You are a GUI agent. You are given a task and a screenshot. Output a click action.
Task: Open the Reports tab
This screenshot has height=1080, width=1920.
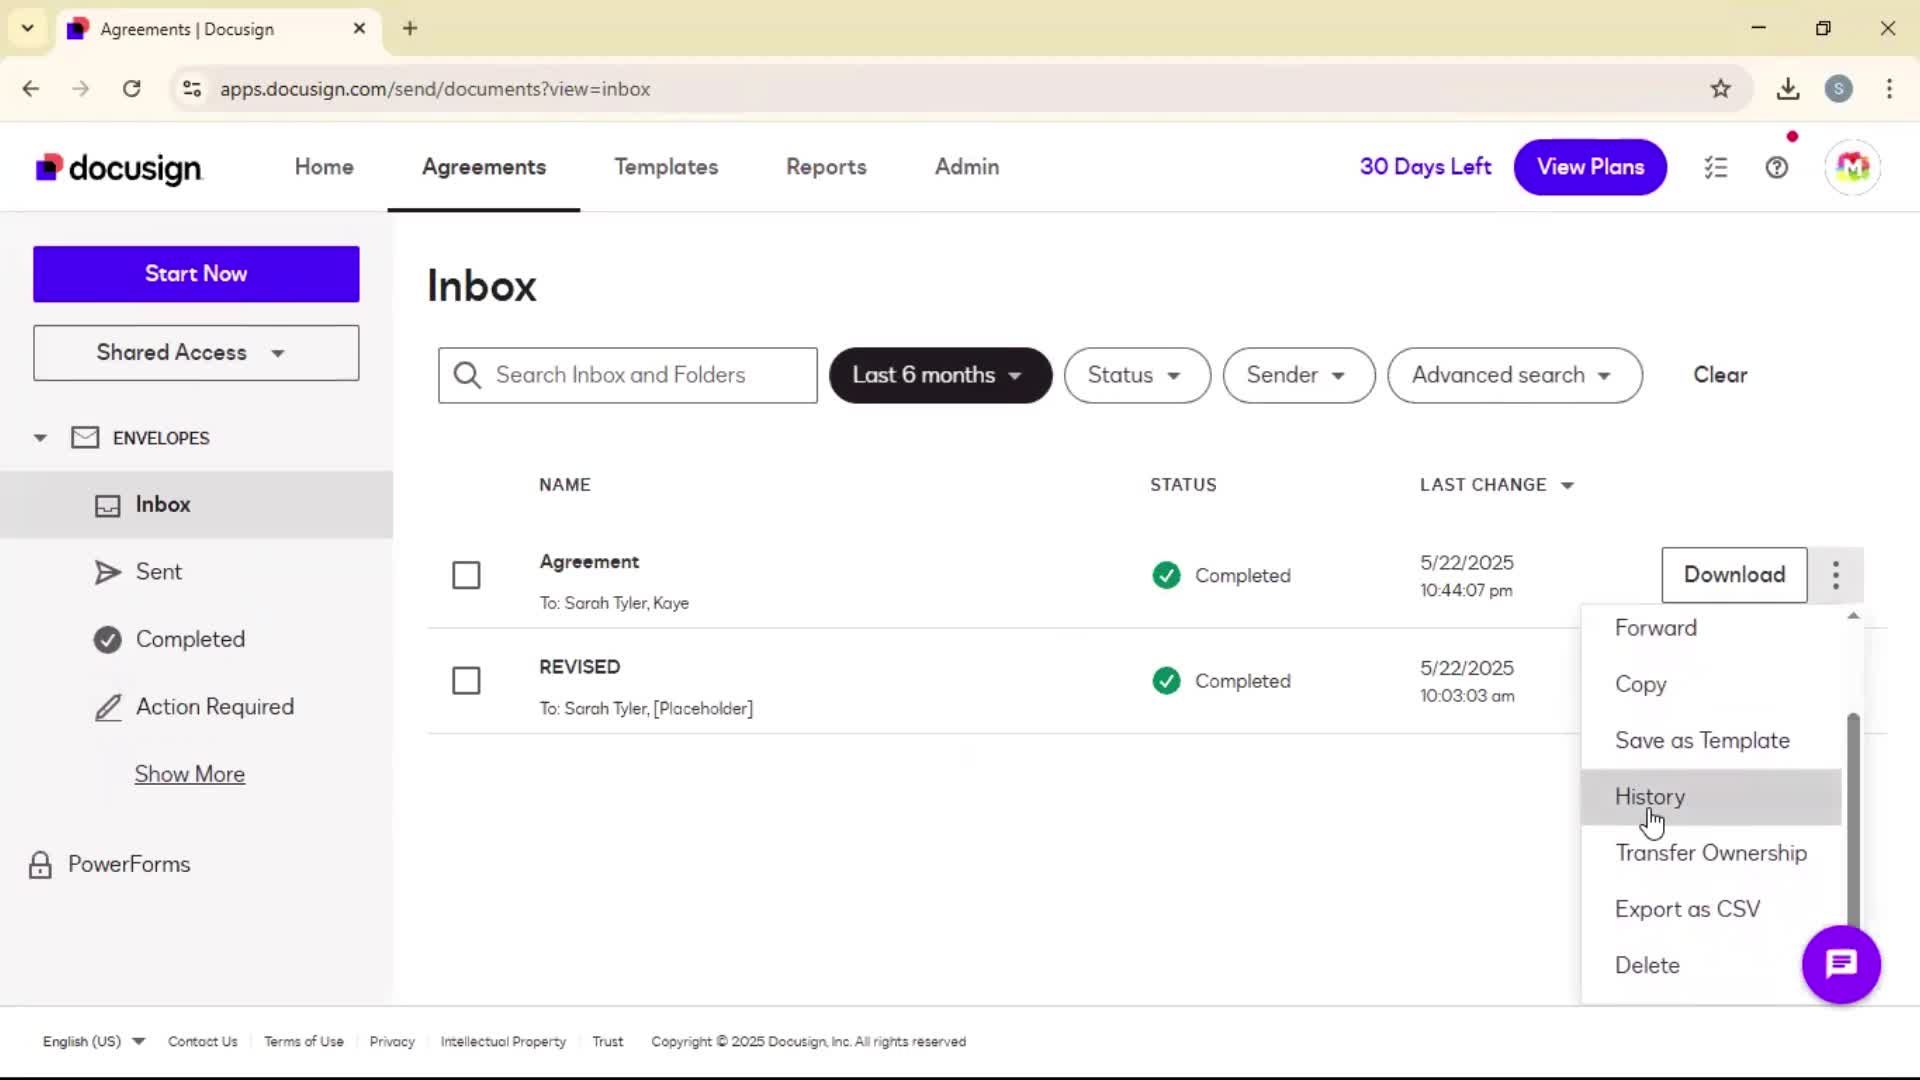point(826,167)
